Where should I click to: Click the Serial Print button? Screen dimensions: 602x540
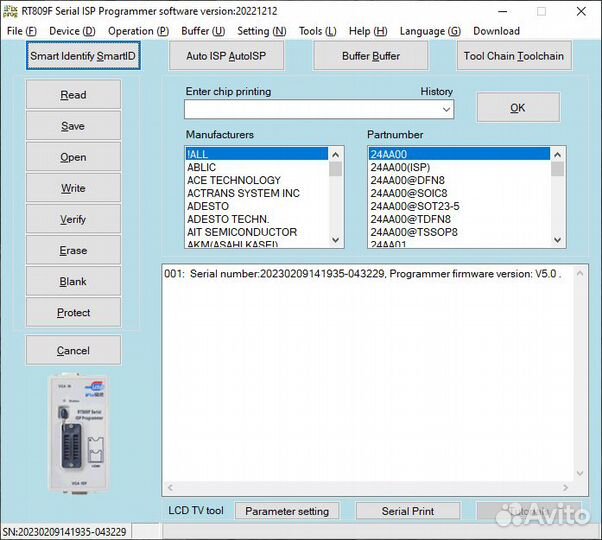(408, 511)
